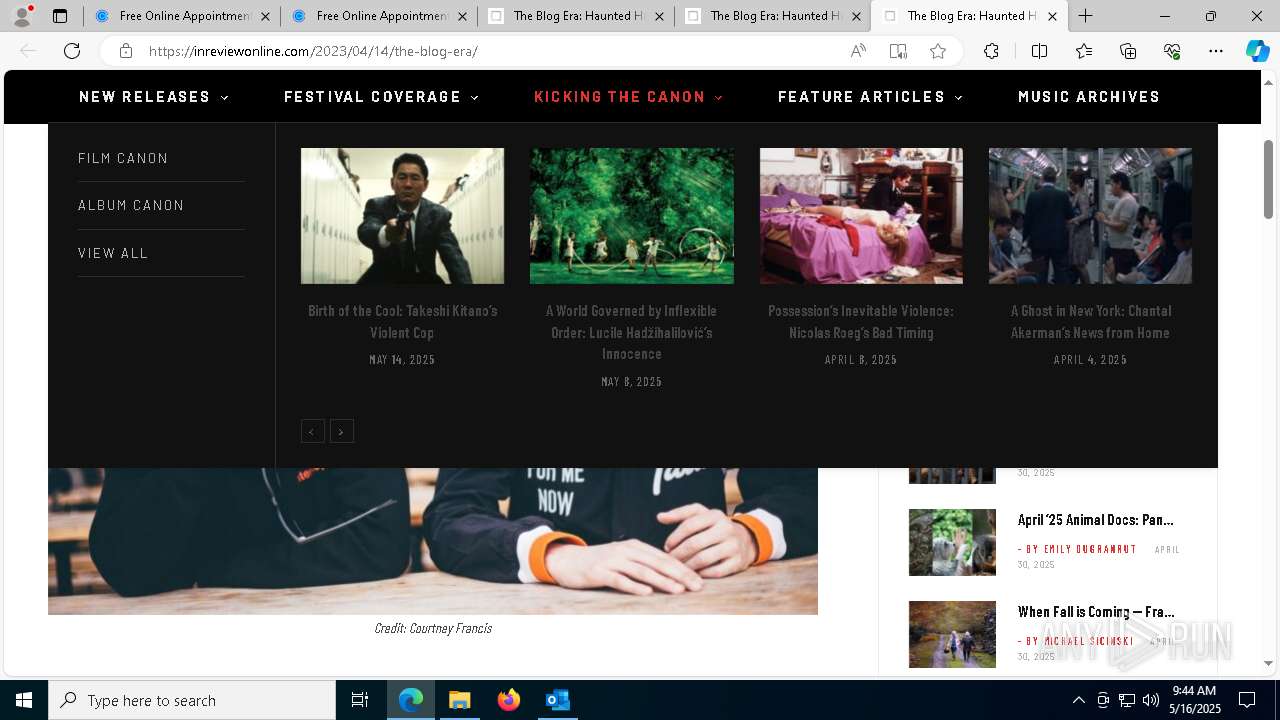
Task: Open April '25 Animal Docs article
Action: (x=1095, y=520)
